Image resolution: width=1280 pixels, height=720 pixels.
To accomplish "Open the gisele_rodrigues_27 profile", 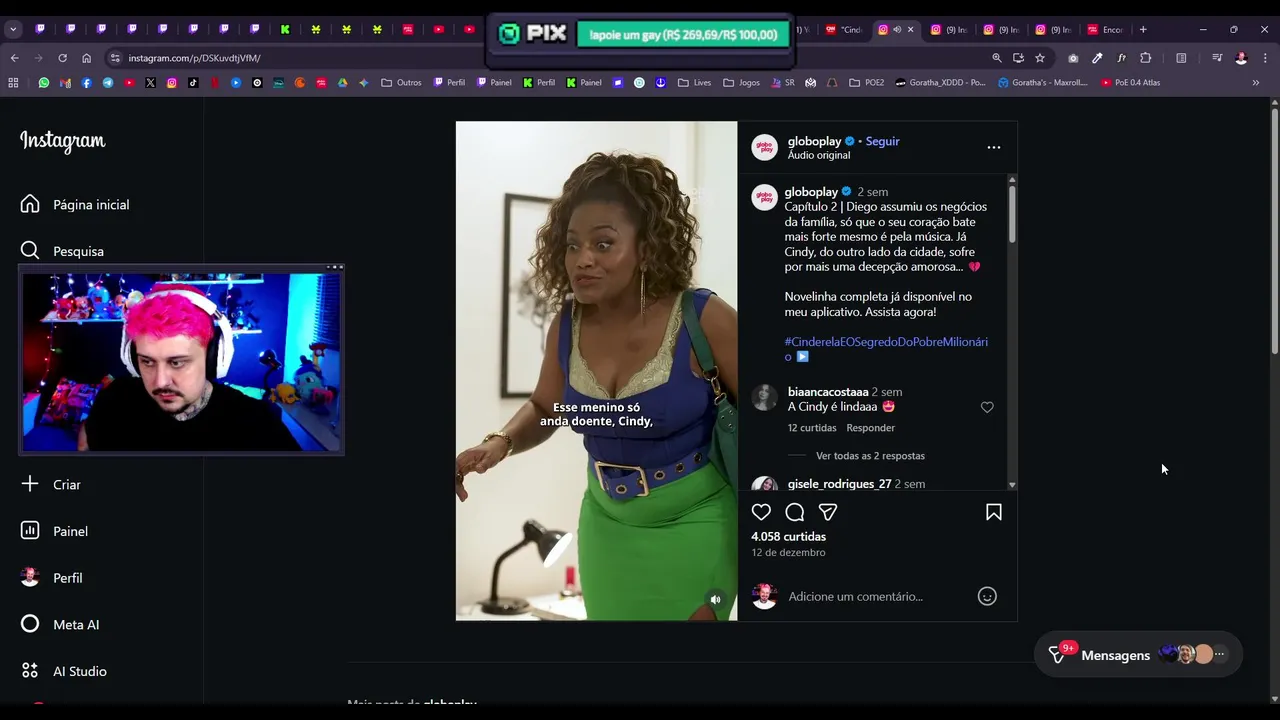I will (x=839, y=484).
